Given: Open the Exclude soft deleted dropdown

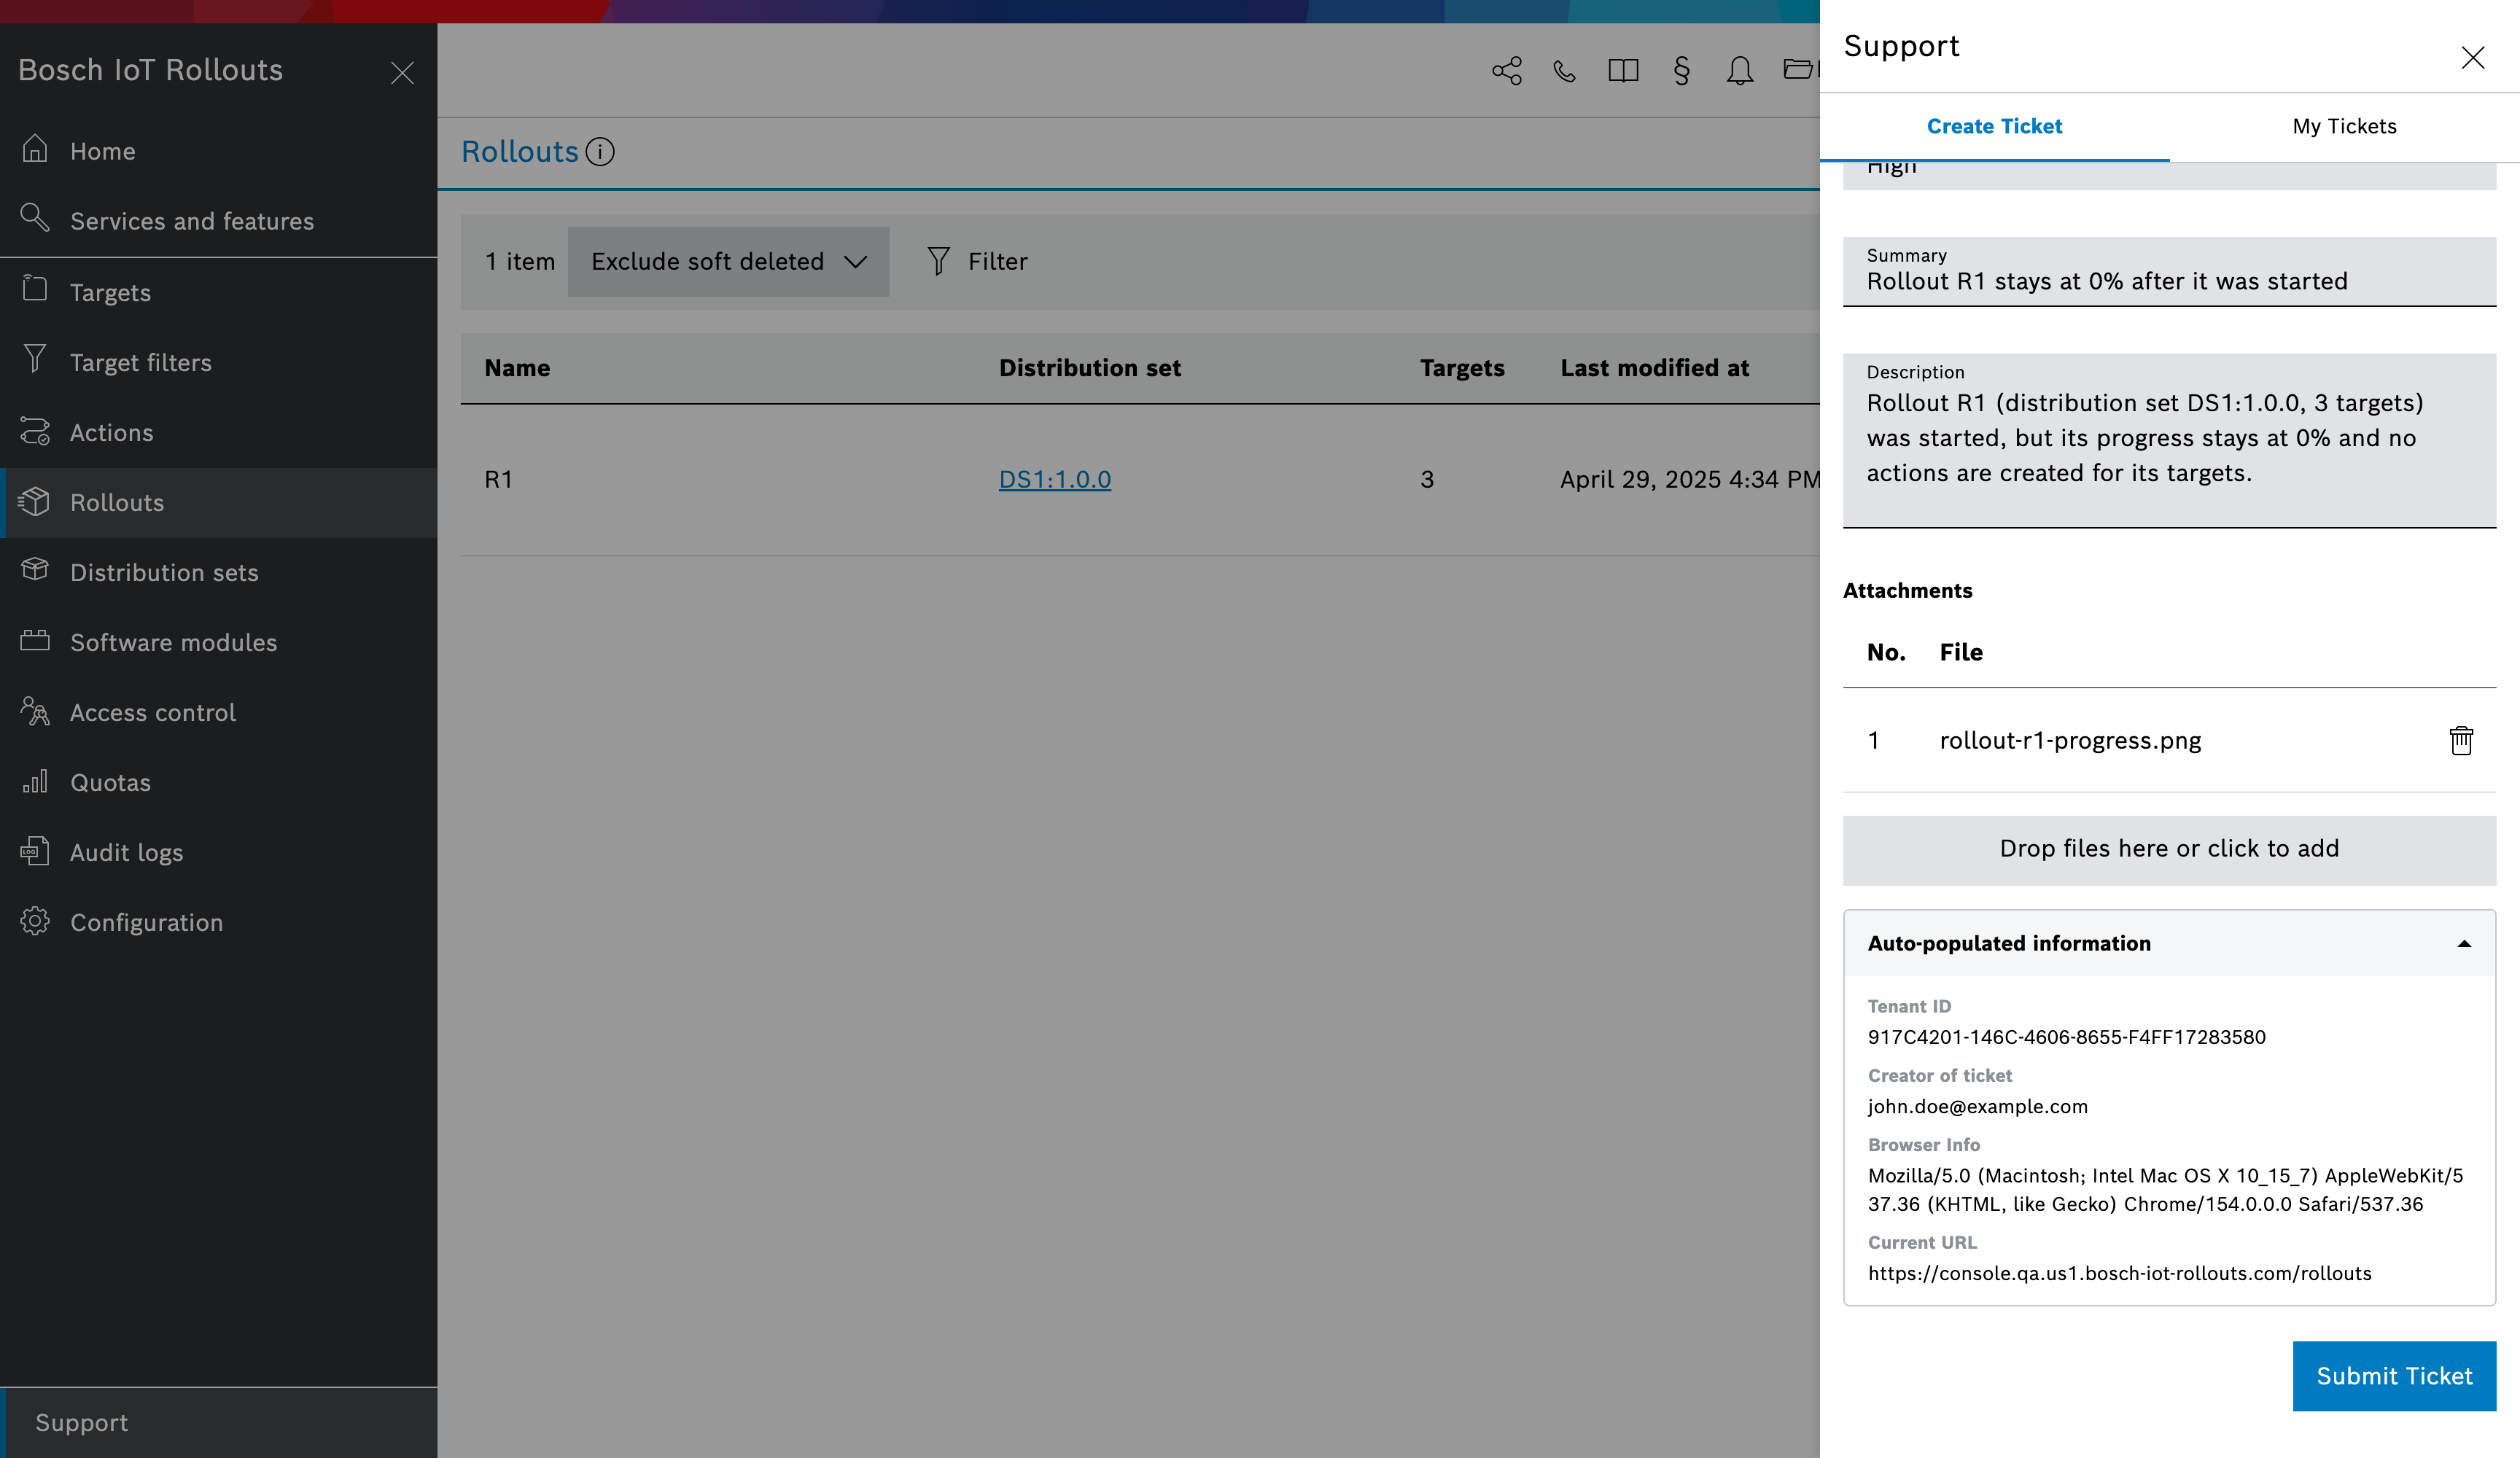Looking at the screenshot, I should point(728,261).
